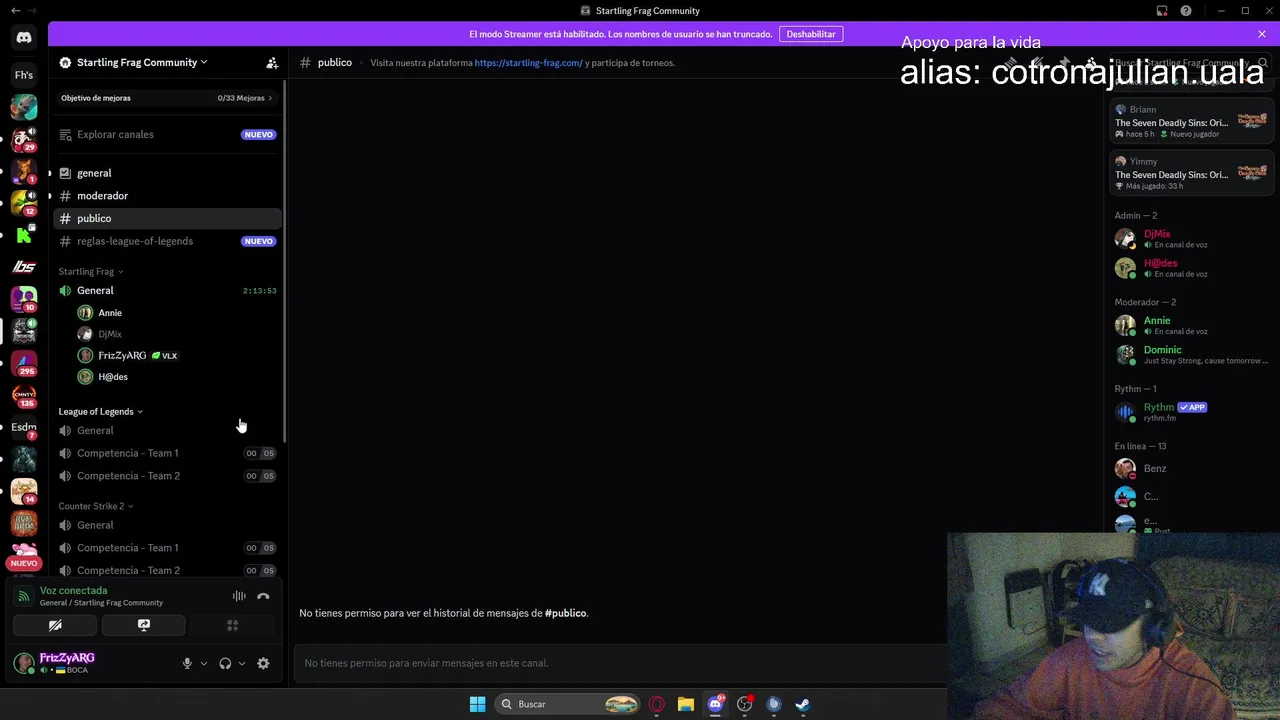Dismiss the streamer mode banner

[x=1262, y=34]
